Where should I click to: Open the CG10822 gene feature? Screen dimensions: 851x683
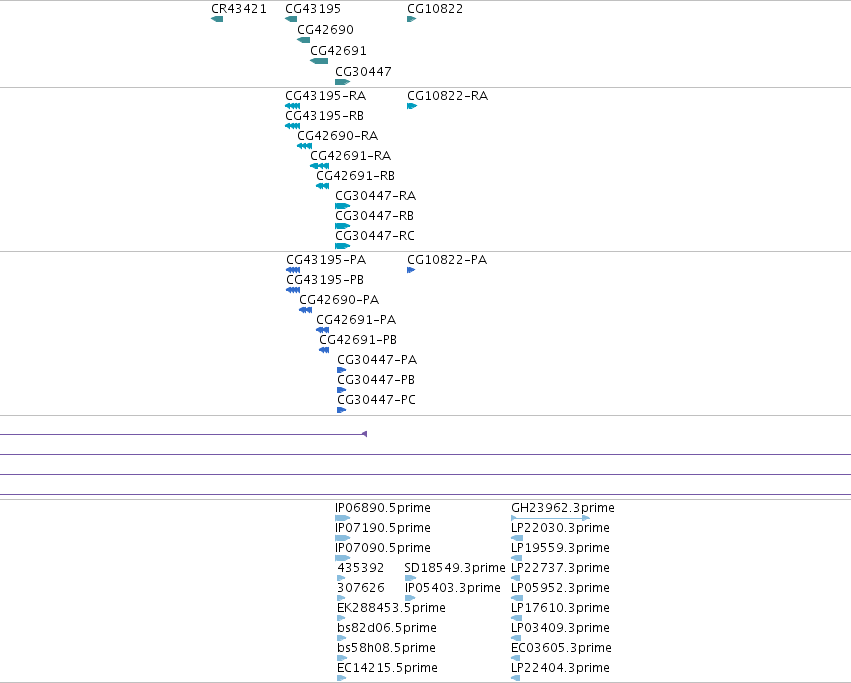click(411, 19)
